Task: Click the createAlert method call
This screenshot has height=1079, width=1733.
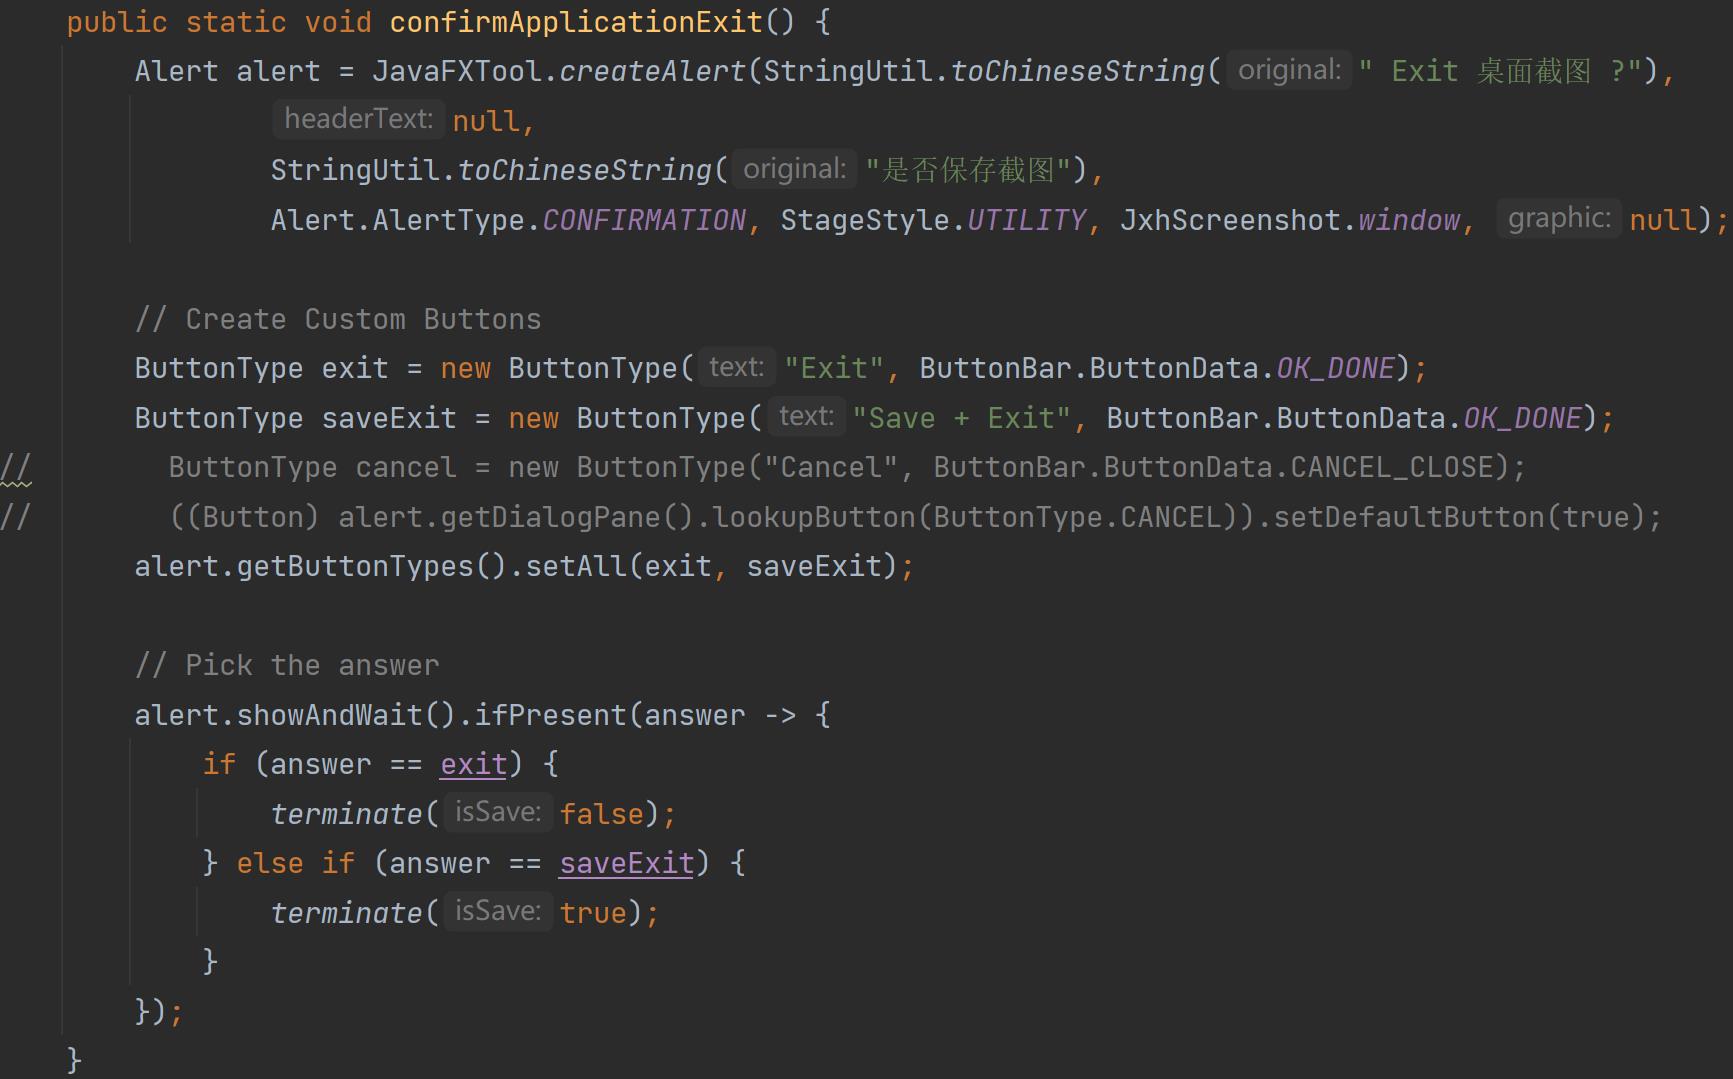Action: click(x=652, y=71)
